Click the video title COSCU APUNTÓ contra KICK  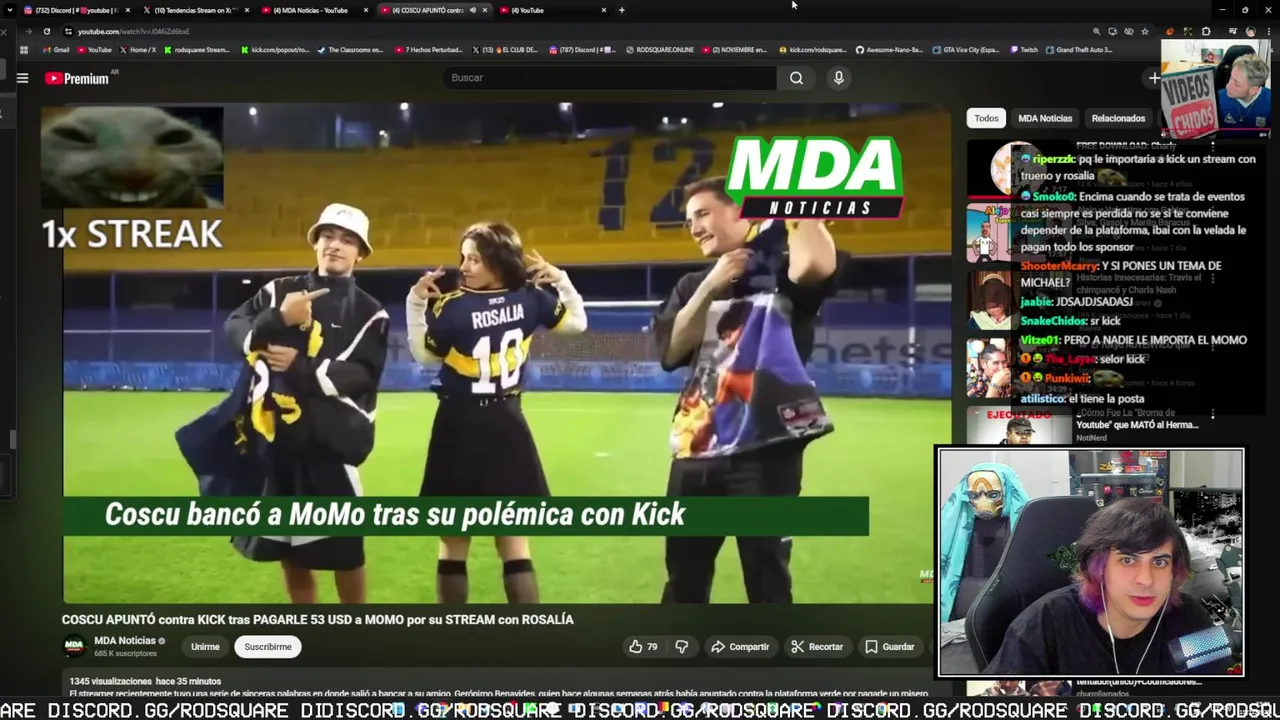point(318,620)
